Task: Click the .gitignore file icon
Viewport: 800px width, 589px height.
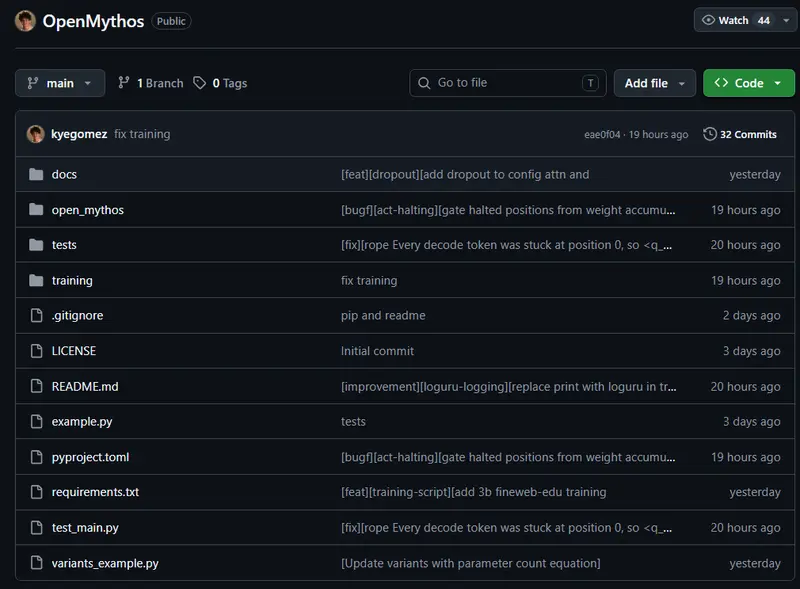Action: [x=36, y=315]
